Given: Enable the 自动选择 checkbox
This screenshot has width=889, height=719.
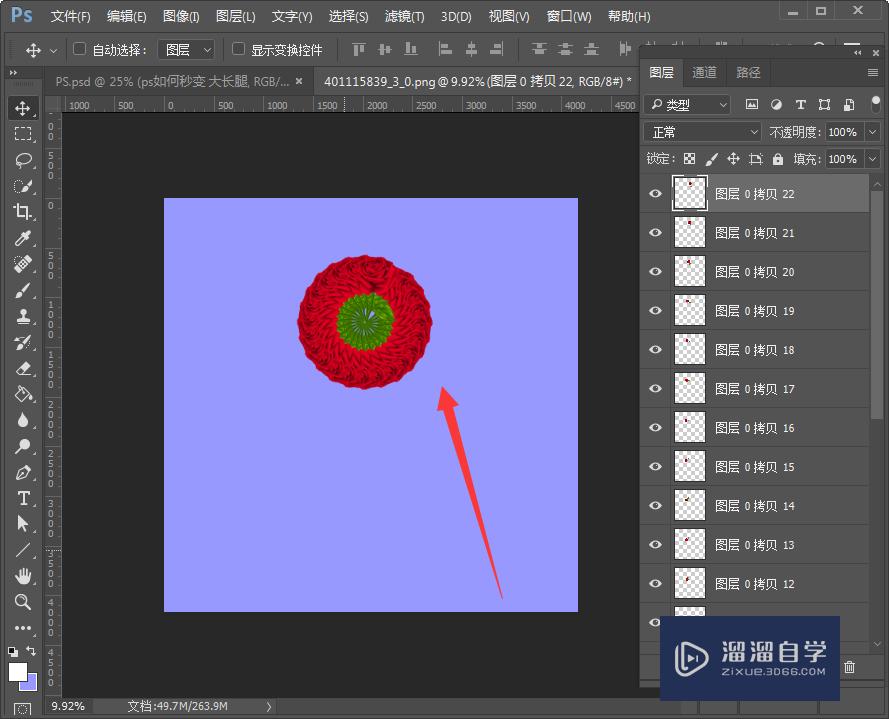Looking at the screenshot, I should pyautogui.click(x=80, y=49).
